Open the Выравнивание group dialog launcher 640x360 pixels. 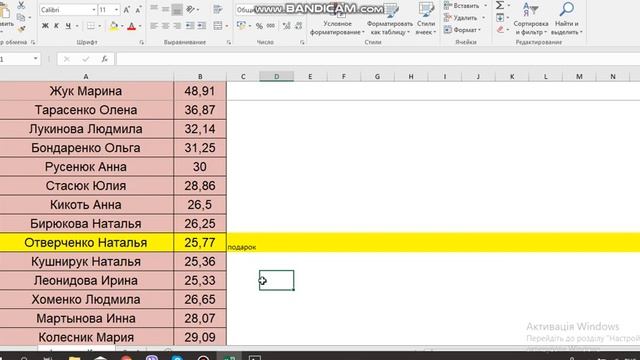point(229,42)
